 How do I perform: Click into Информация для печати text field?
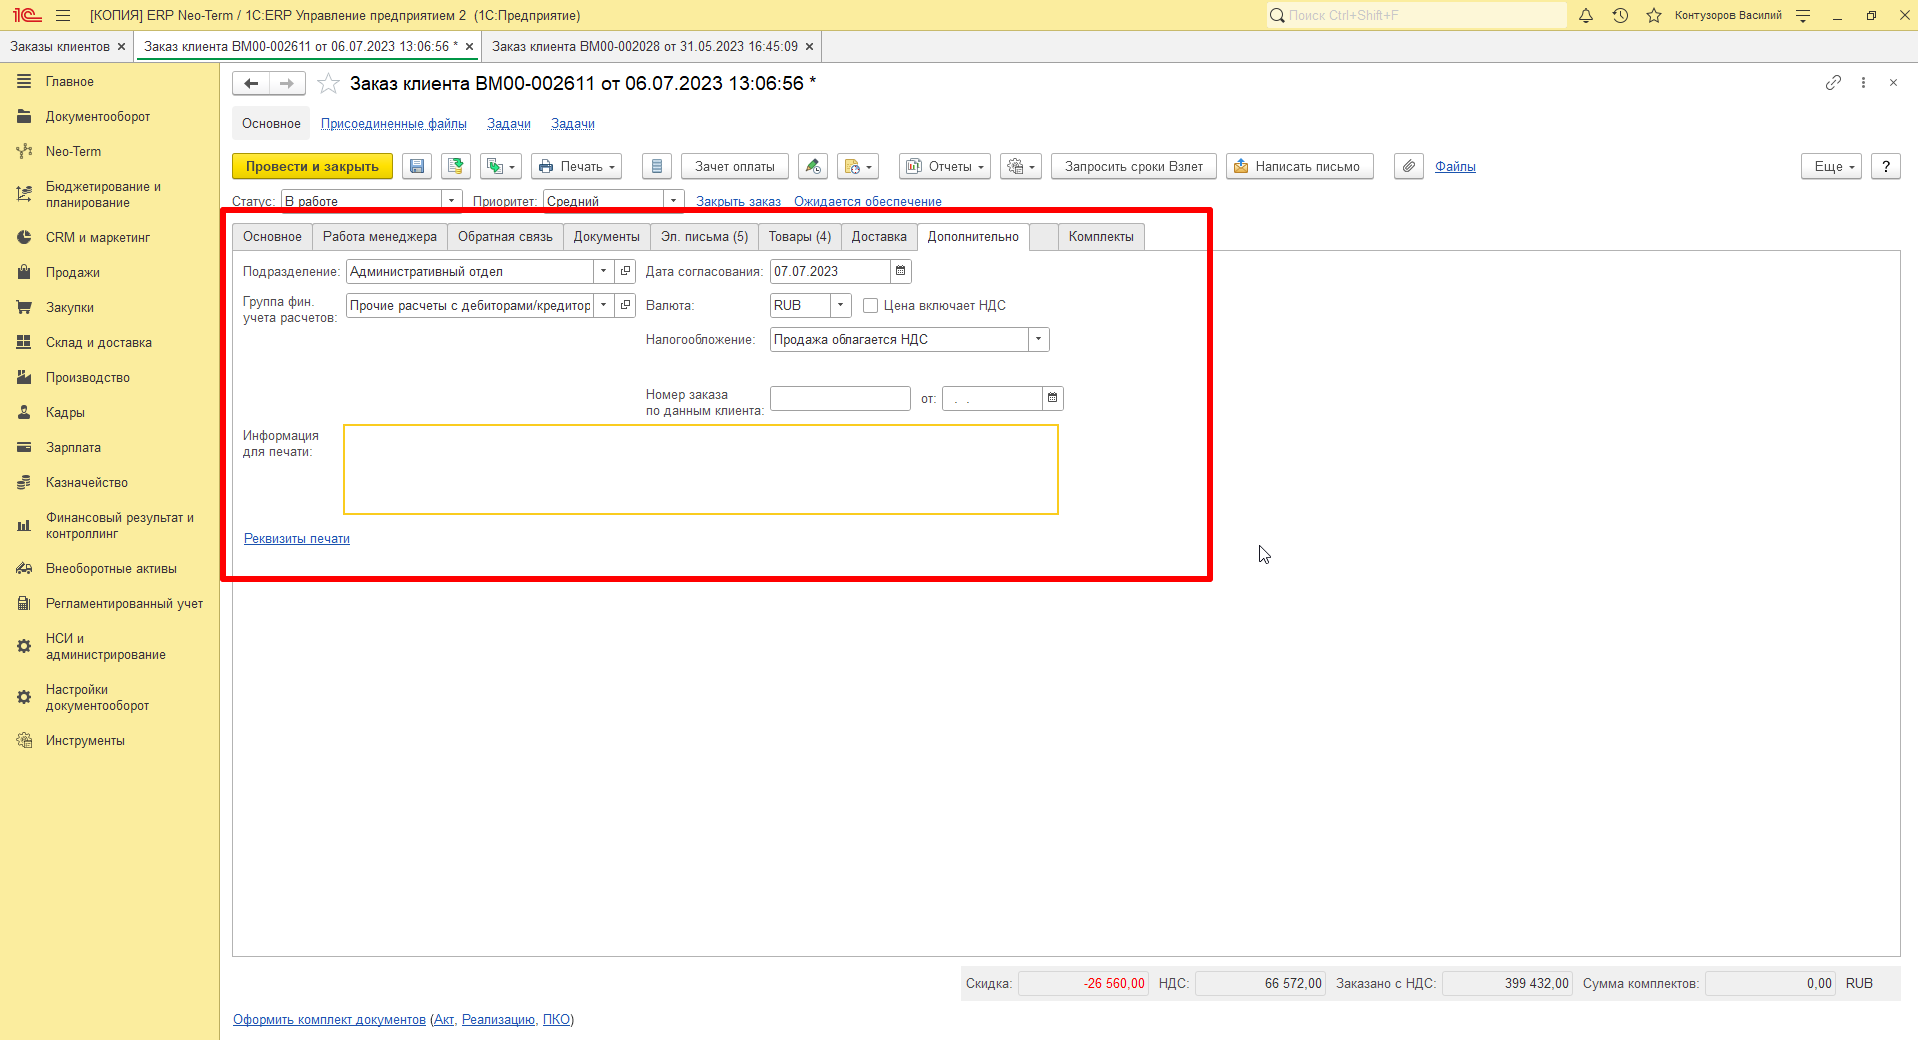[x=701, y=470]
